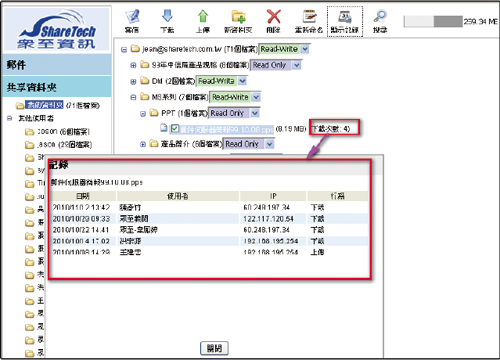The width and height of the screenshot is (500, 360).
Task: Open the sidebar folder with 29個檔案
Action: point(58,145)
